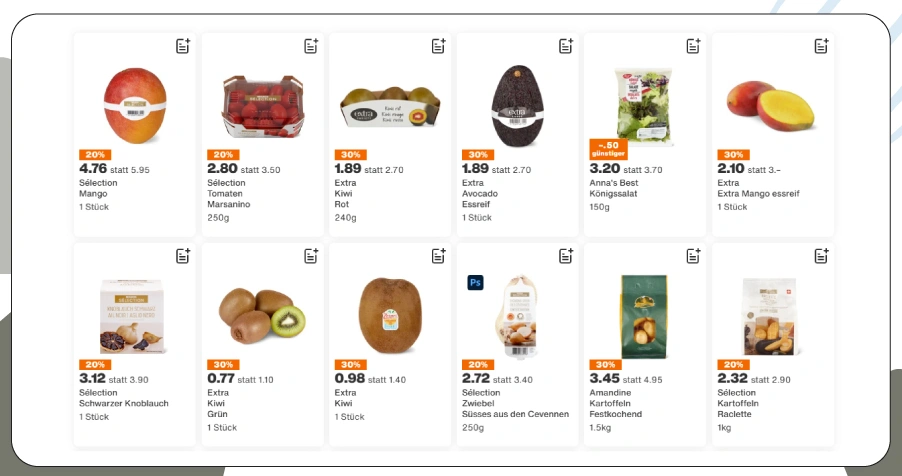Viewport: 902px width, 476px height.
Task: Open Amandine Kartoffeln Festkochend product link
Action: 616,403
